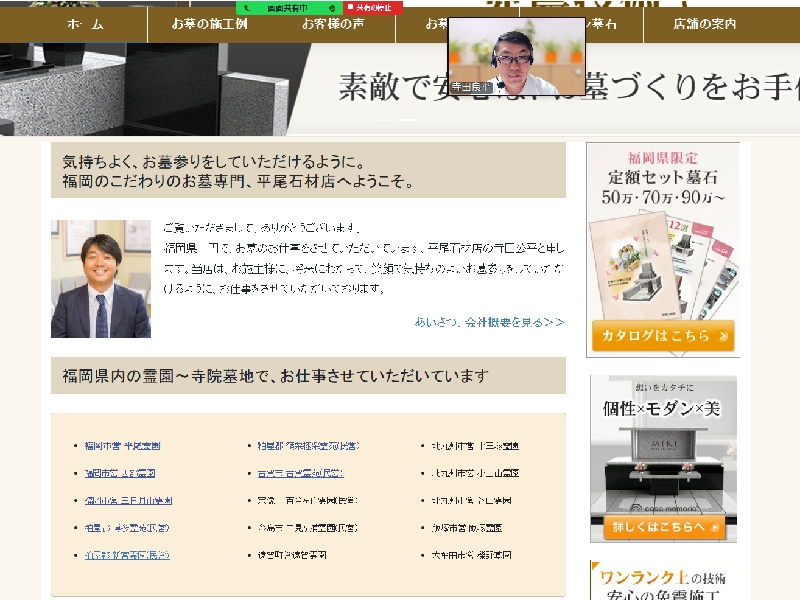Click the presenter's webcam video thumbnail
The width and height of the screenshot is (800, 600).
[516, 55]
